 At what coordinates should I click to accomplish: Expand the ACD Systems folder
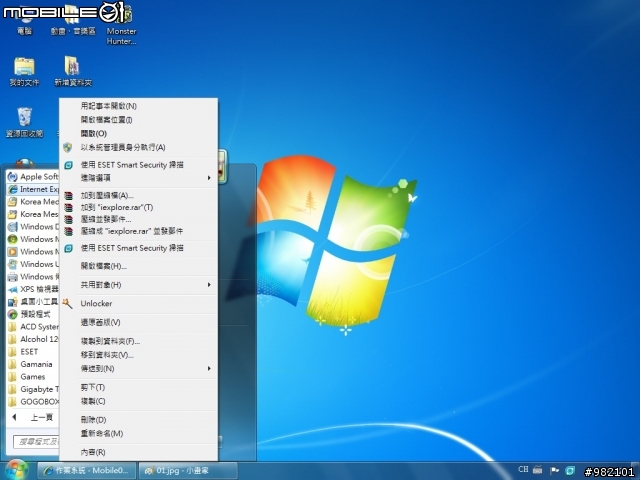pos(33,327)
